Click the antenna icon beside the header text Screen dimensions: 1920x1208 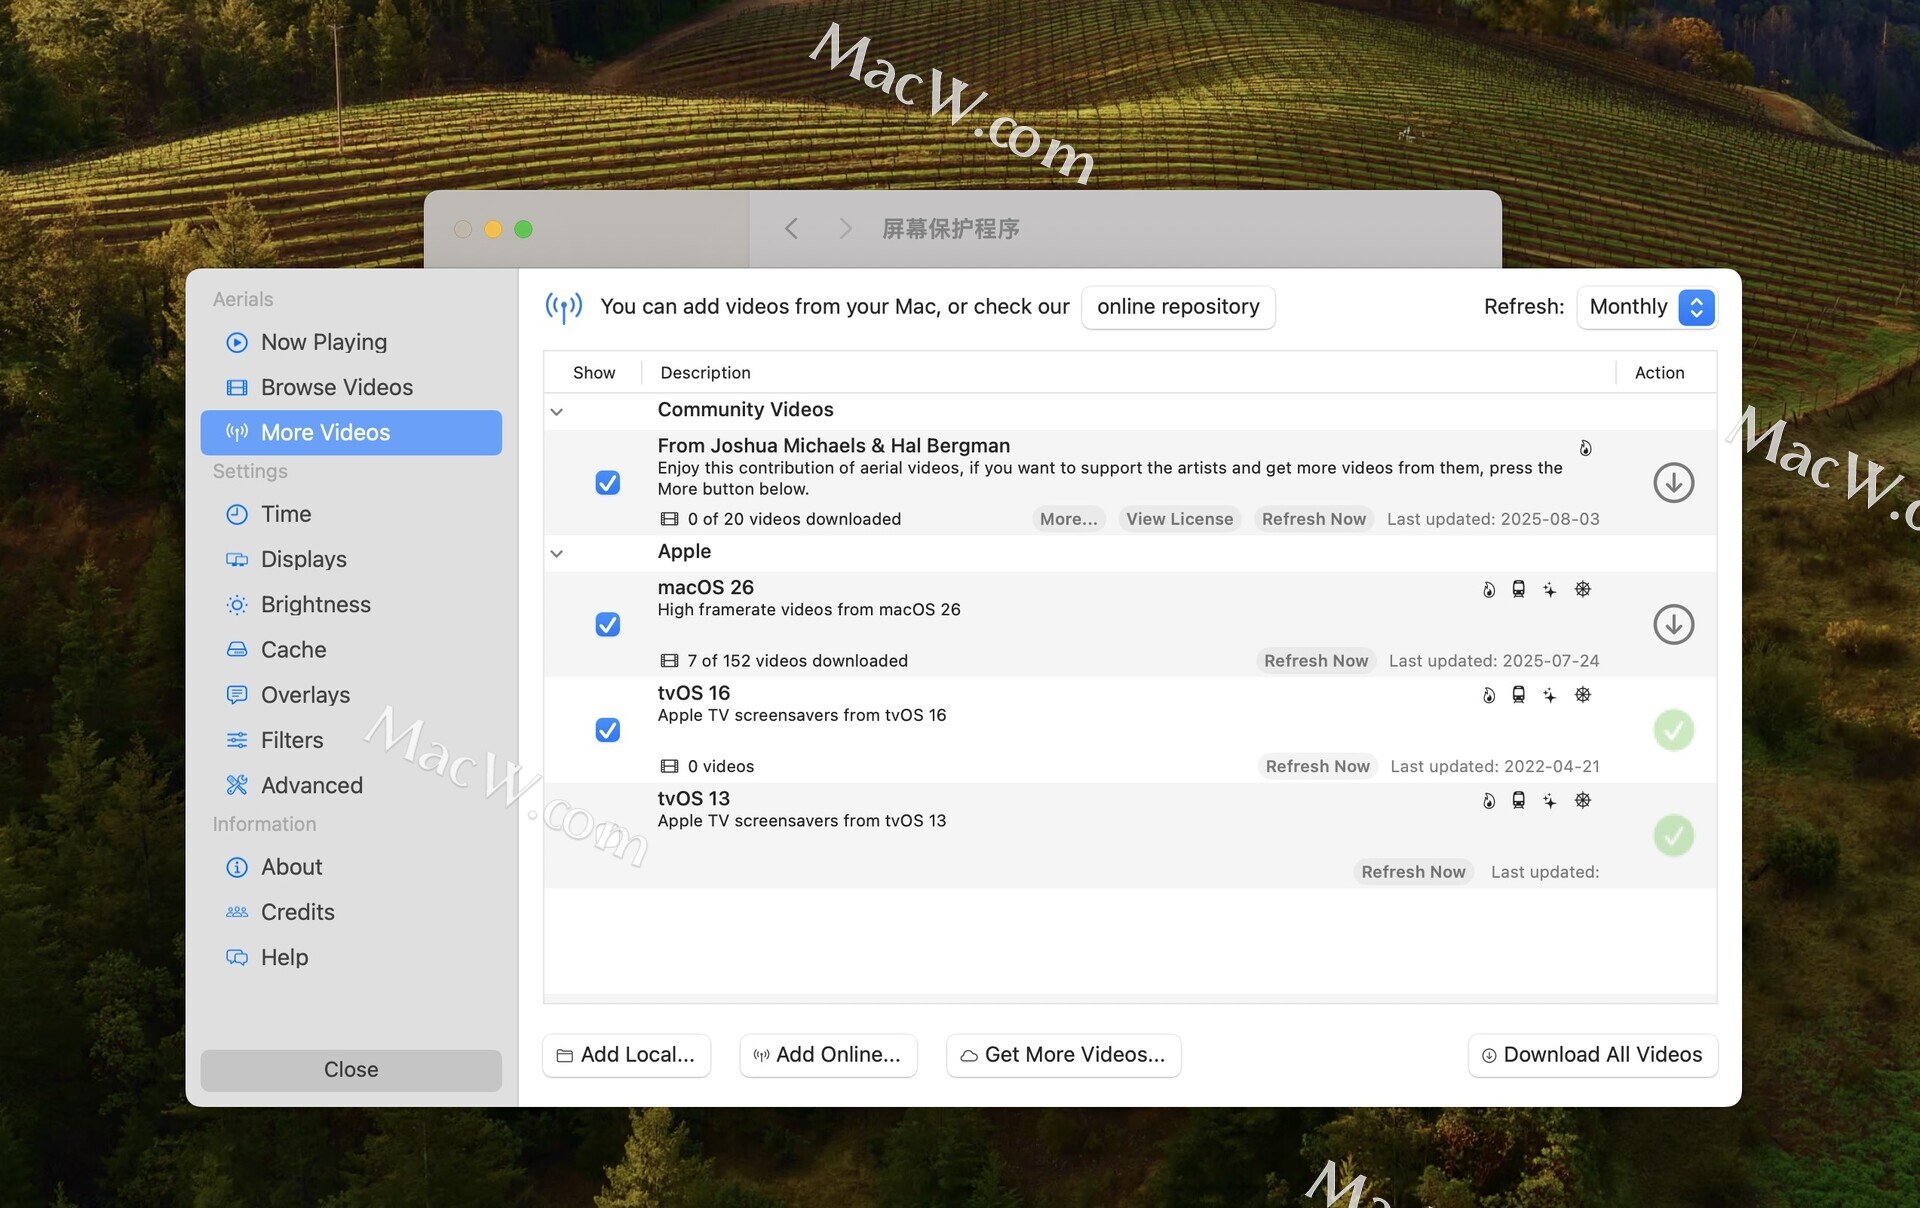point(564,307)
